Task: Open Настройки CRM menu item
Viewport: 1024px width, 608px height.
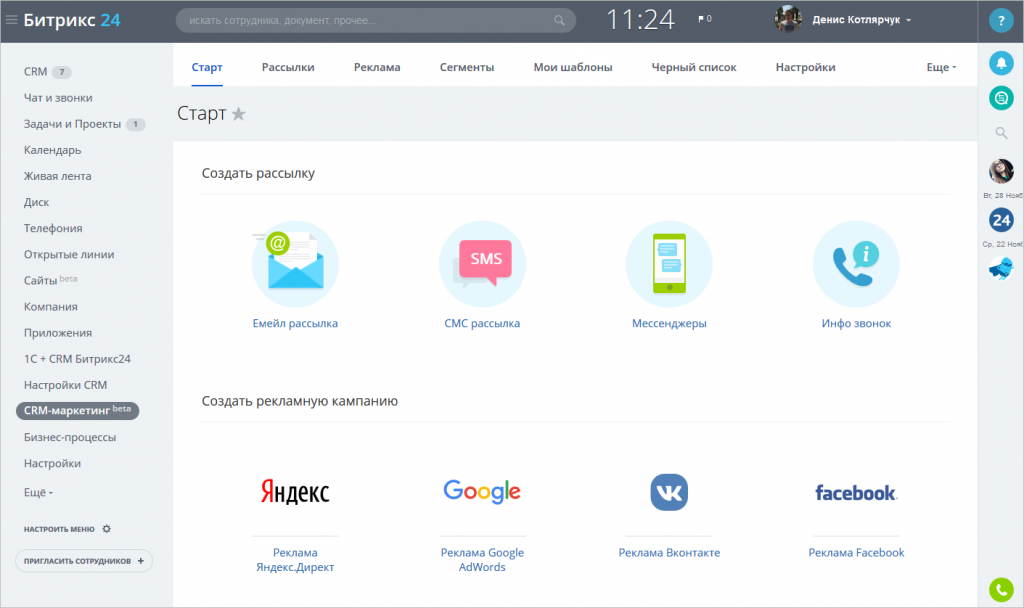Action: pos(65,385)
